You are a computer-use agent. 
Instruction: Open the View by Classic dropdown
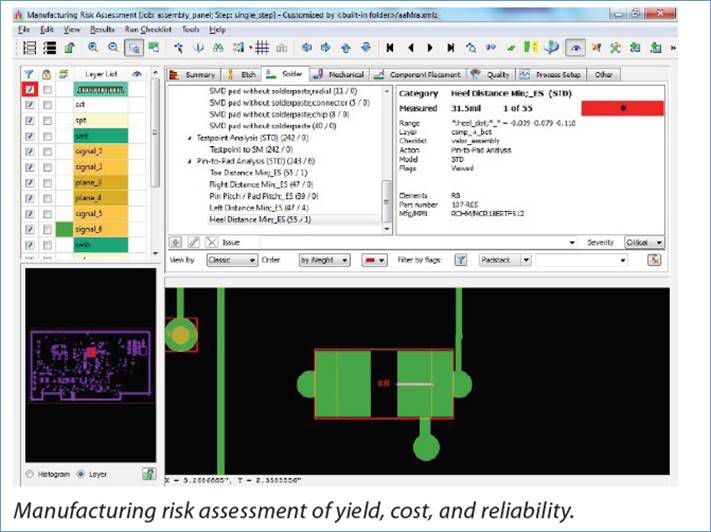click(229, 260)
